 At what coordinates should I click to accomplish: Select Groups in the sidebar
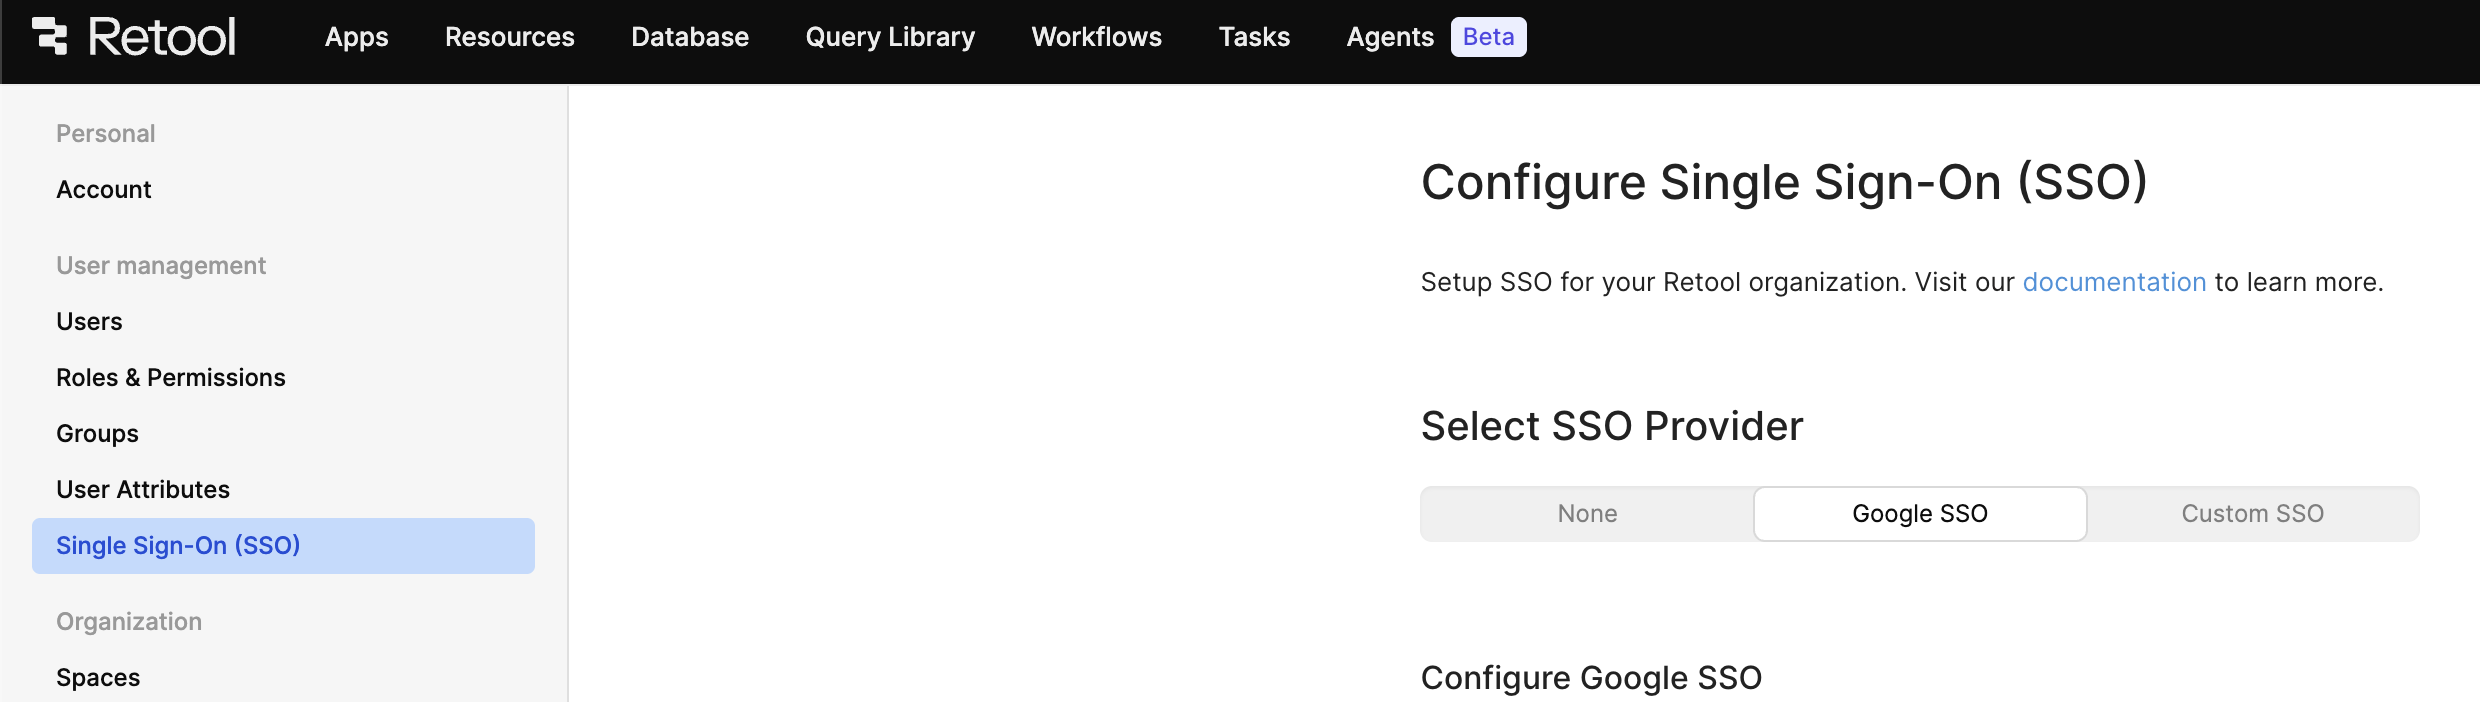(x=97, y=434)
